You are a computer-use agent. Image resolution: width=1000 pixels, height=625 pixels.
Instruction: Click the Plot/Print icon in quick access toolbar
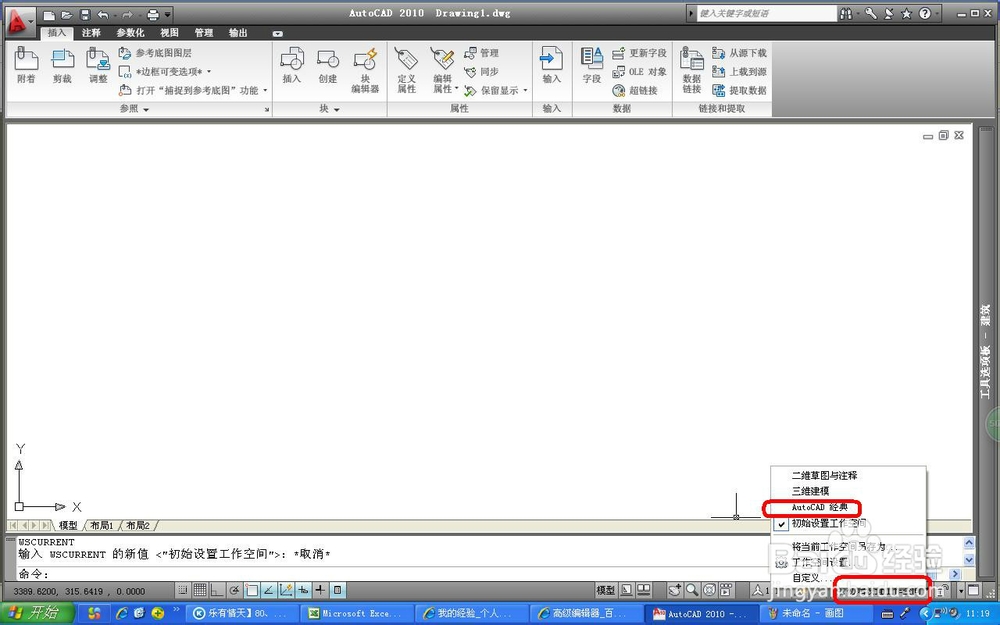(x=153, y=14)
